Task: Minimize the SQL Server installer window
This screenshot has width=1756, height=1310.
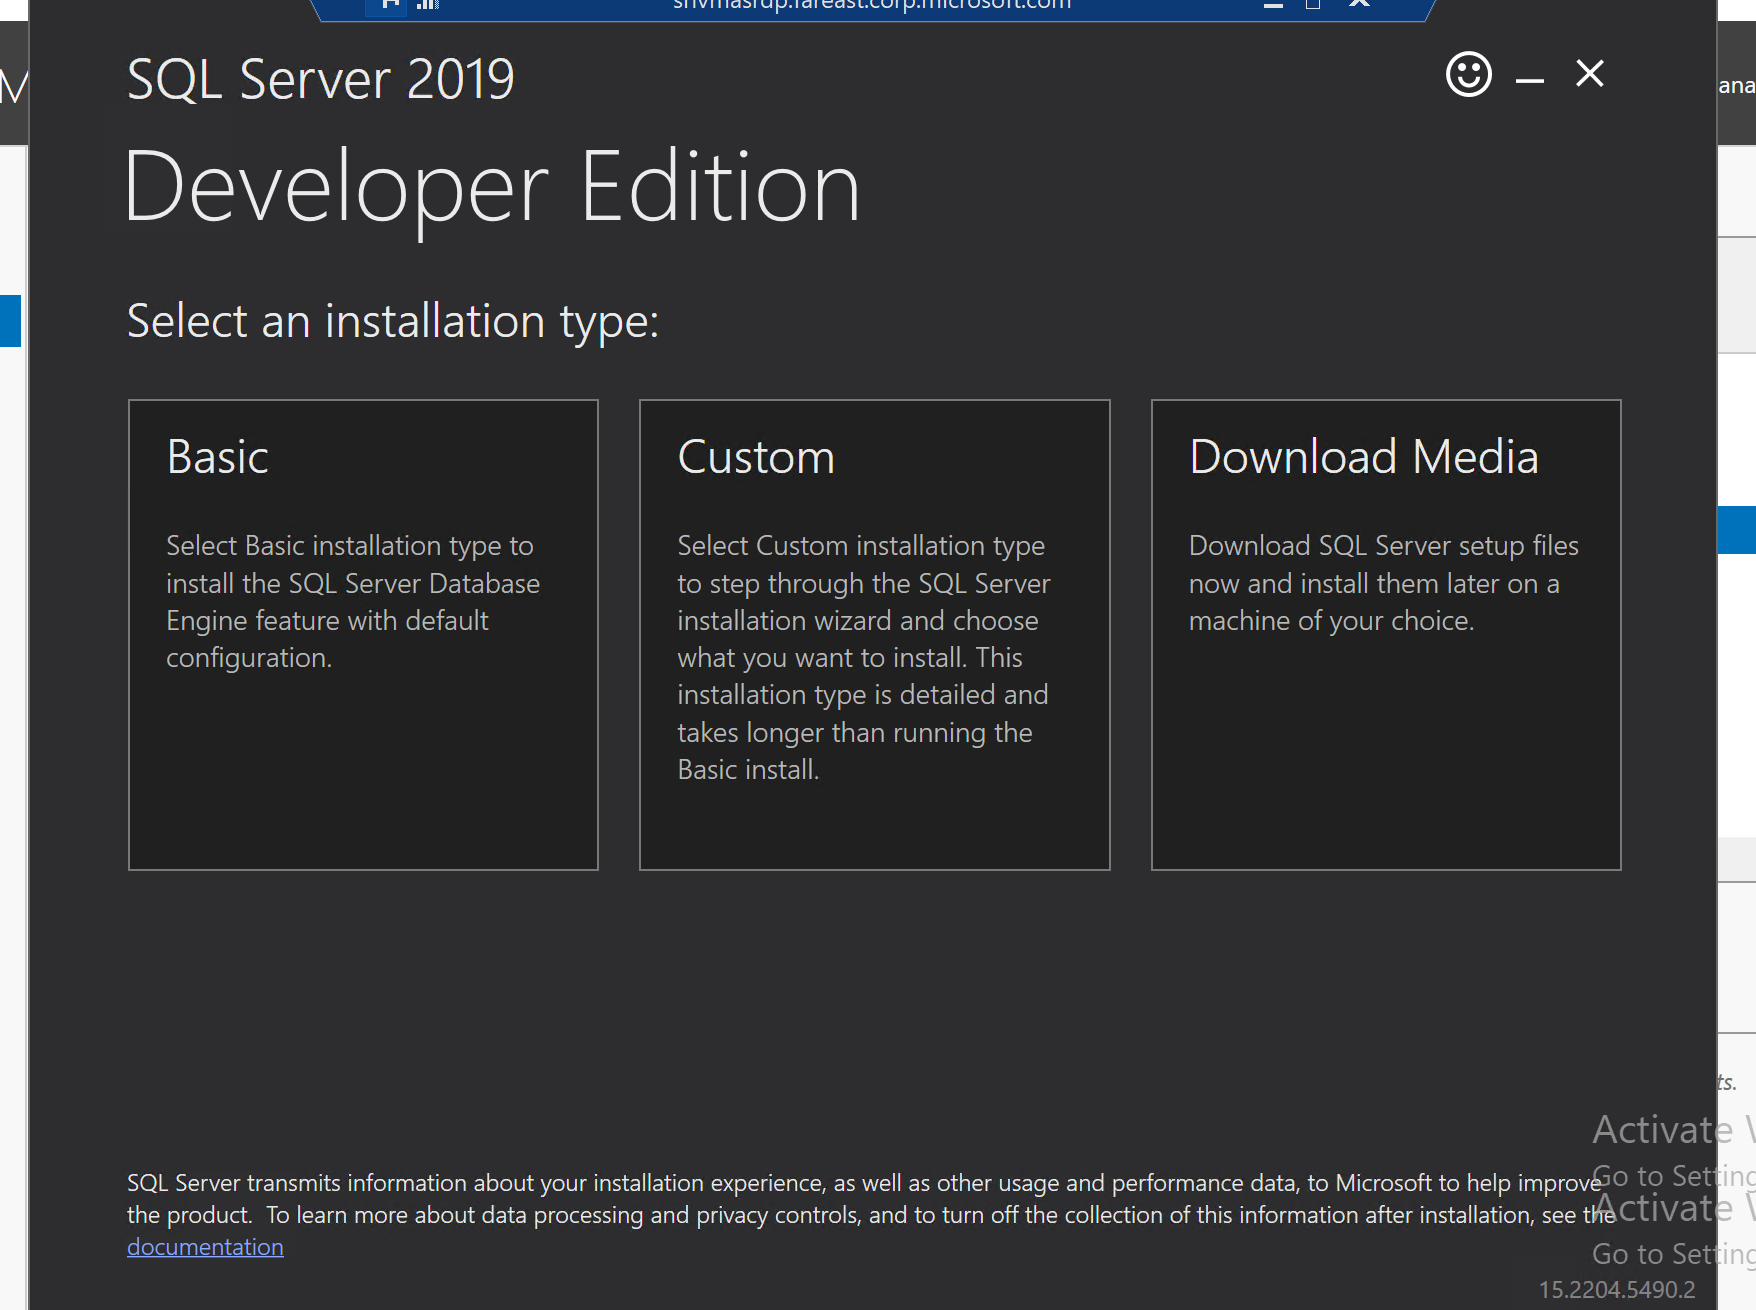Action: (x=1529, y=78)
